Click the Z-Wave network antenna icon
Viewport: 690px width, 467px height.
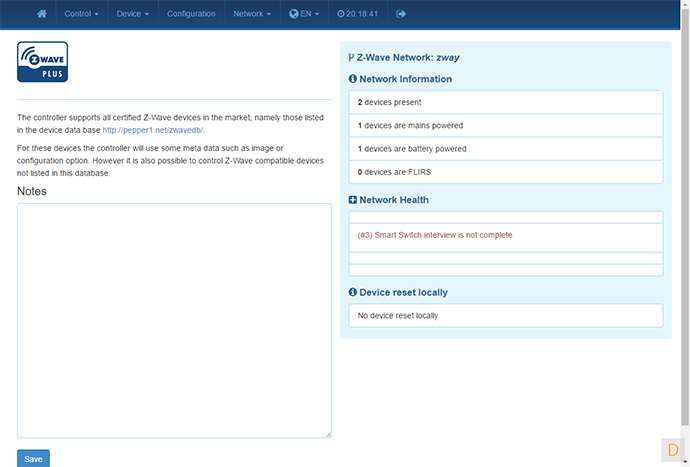351,57
